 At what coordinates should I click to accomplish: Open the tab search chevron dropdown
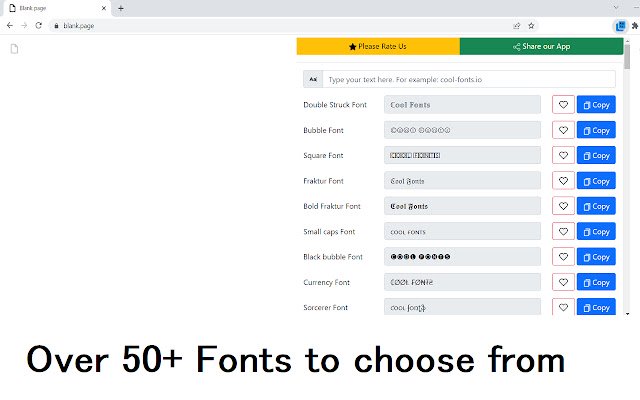pyautogui.click(x=616, y=8)
